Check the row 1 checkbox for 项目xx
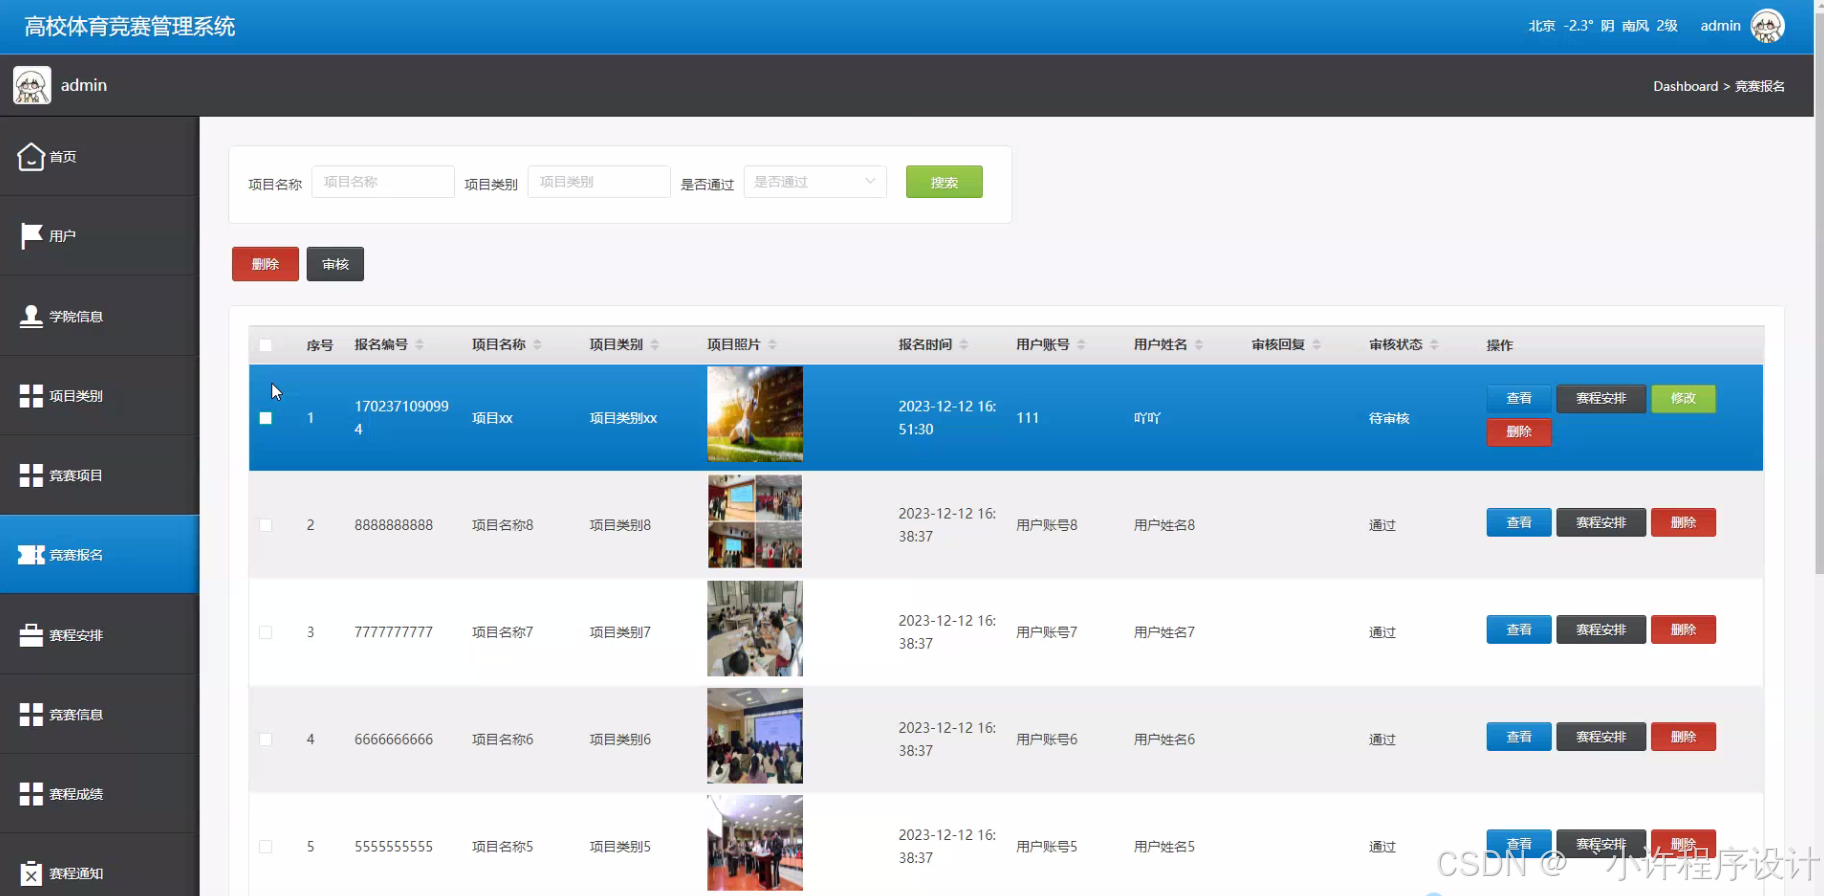Screen dimensions: 1824x896 pyautogui.click(x=265, y=418)
